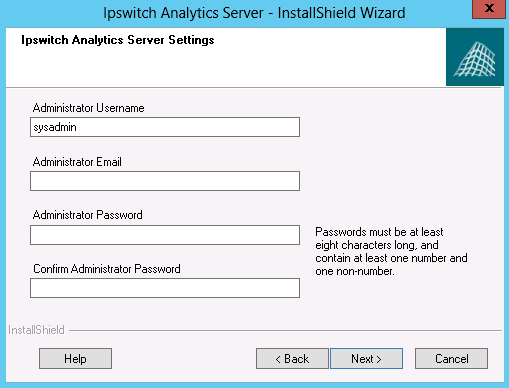This screenshot has width=509, height=388.
Task: Close the InstallShield Wizard window
Action: pyautogui.click(x=489, y=9)
